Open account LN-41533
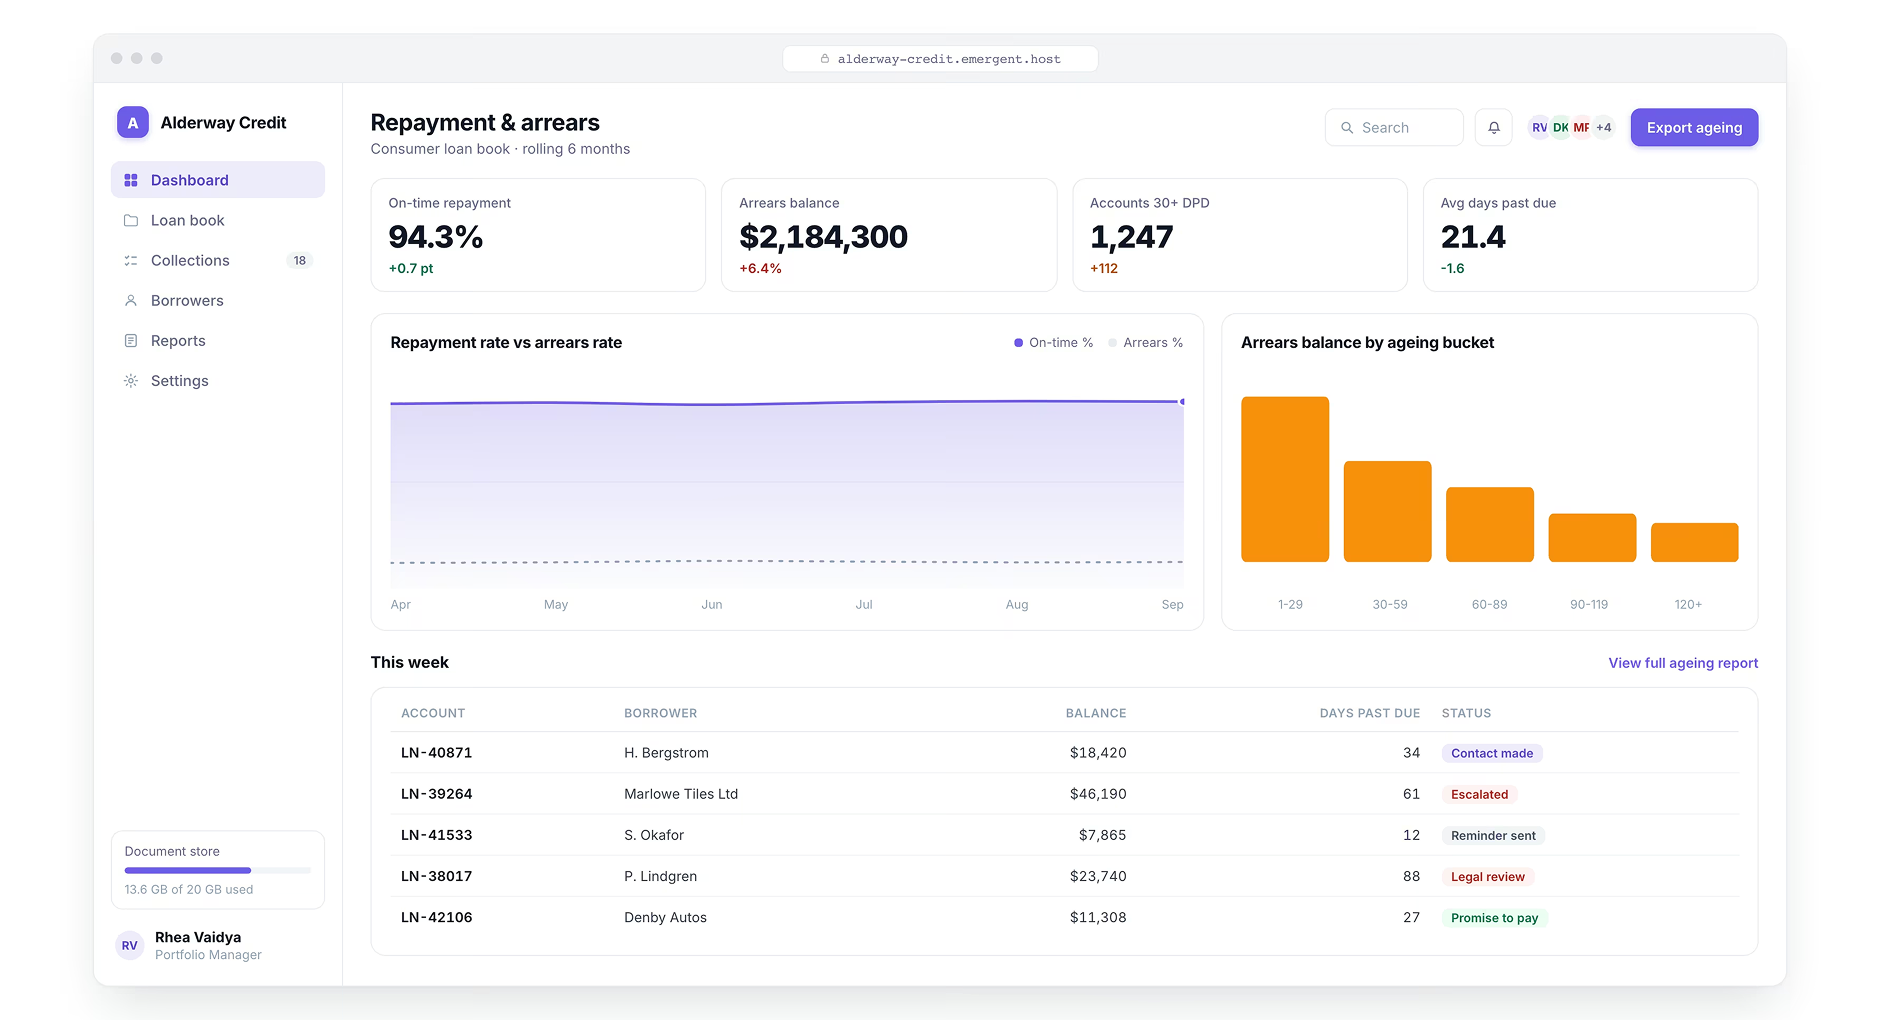Image resolution: width=1880 pixels, height=1020 pixels. click(436, 835)
